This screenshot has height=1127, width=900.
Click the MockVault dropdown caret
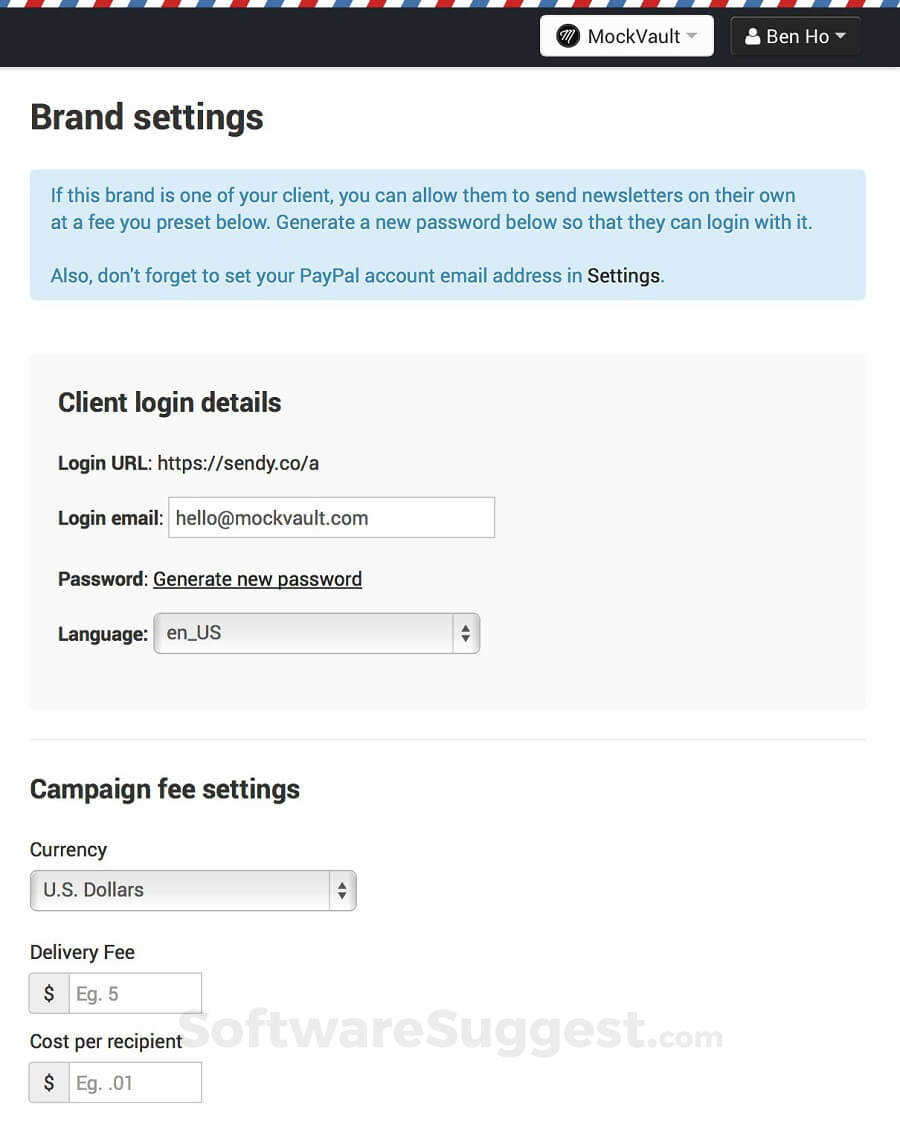coord(692,37)
